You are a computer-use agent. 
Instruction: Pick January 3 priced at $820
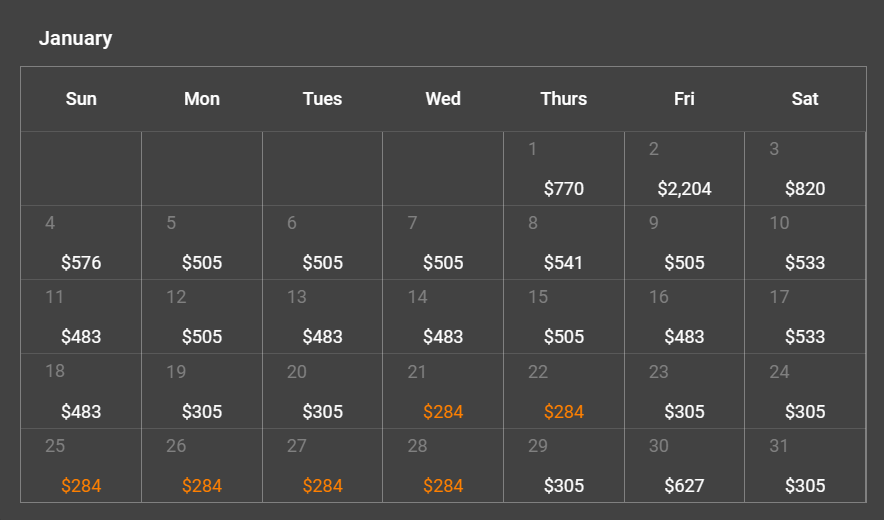pos(805,170)
